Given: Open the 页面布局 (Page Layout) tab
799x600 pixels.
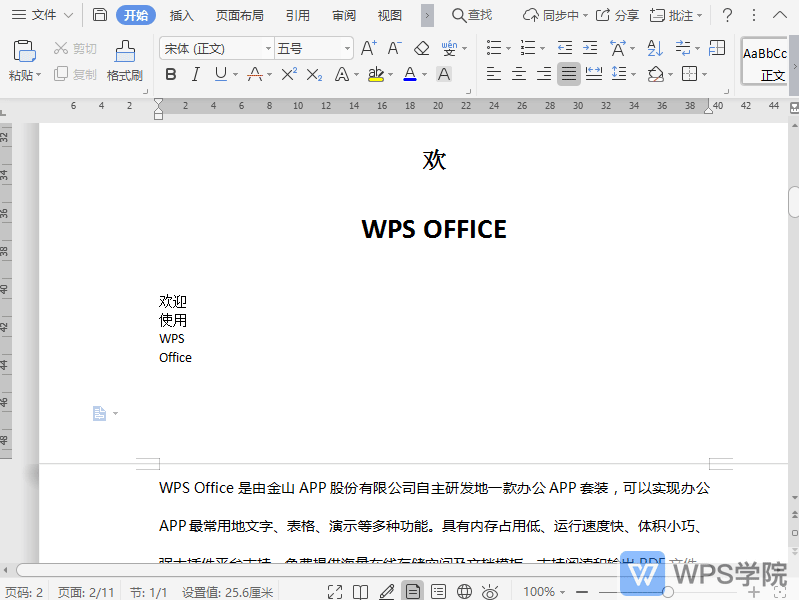Looking at the screenshot, I should [x=240, y=15].
